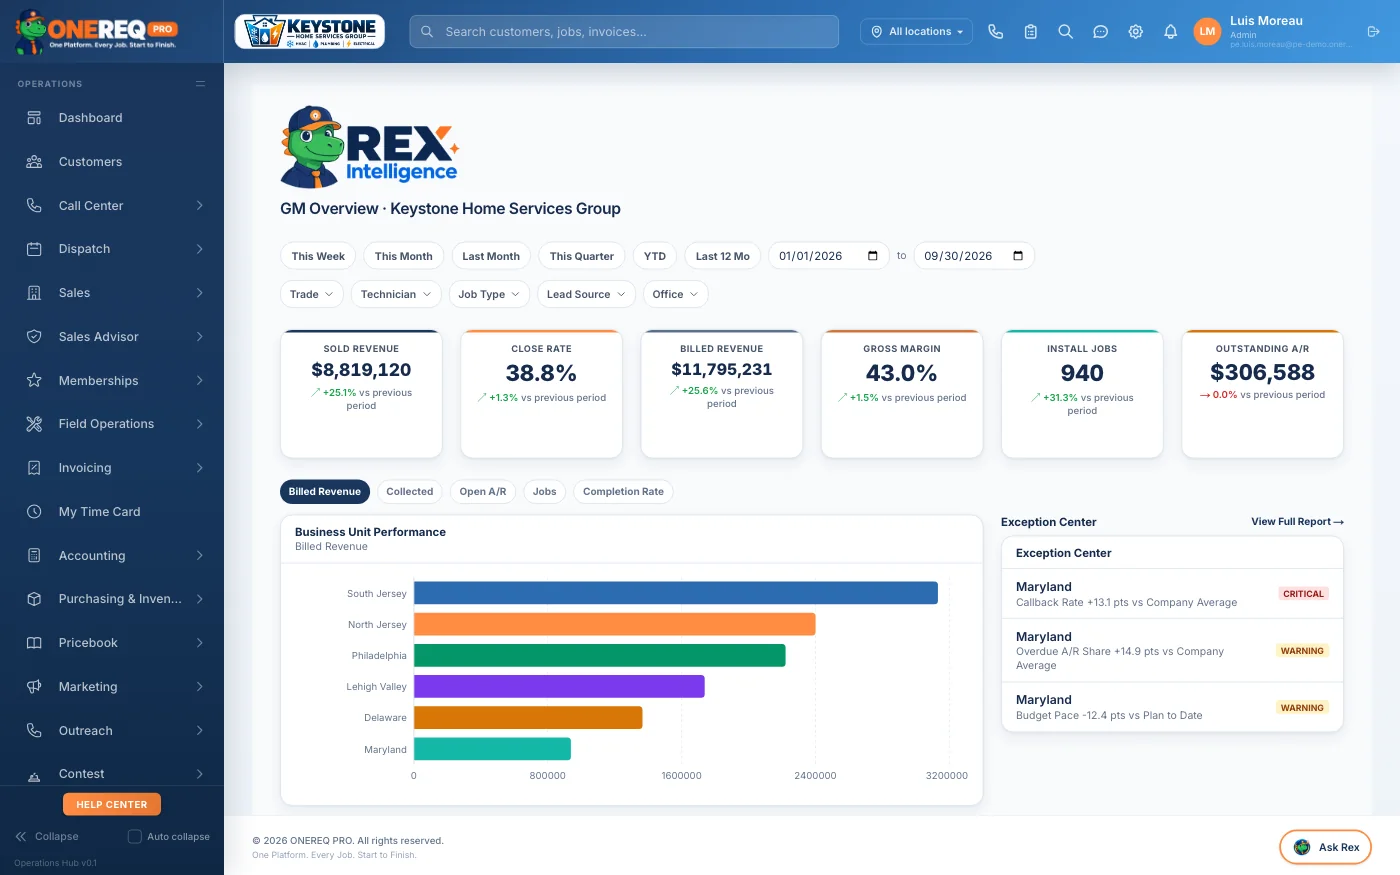
Task: Open the clipboard tasks icon in top bar
Action: (x=1030, y=32)
